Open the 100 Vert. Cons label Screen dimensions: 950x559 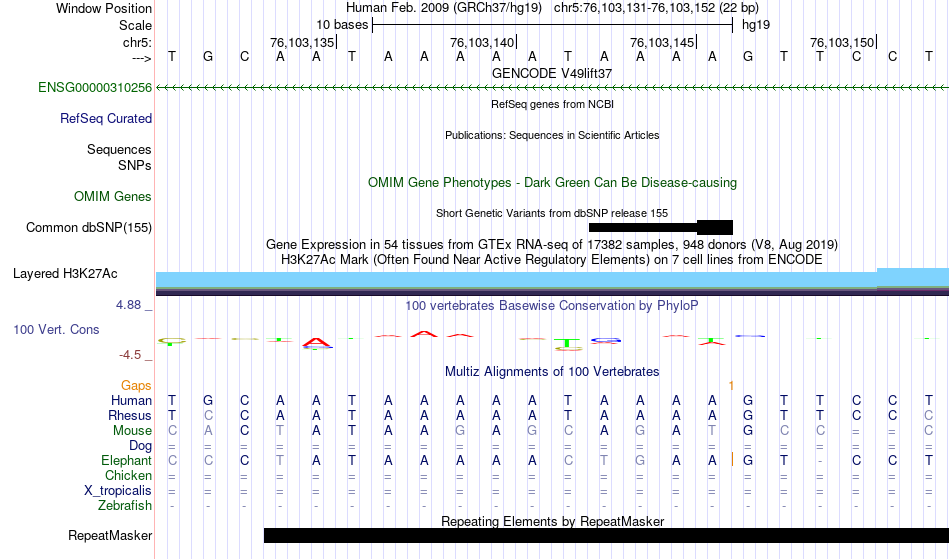click(56, 329)
